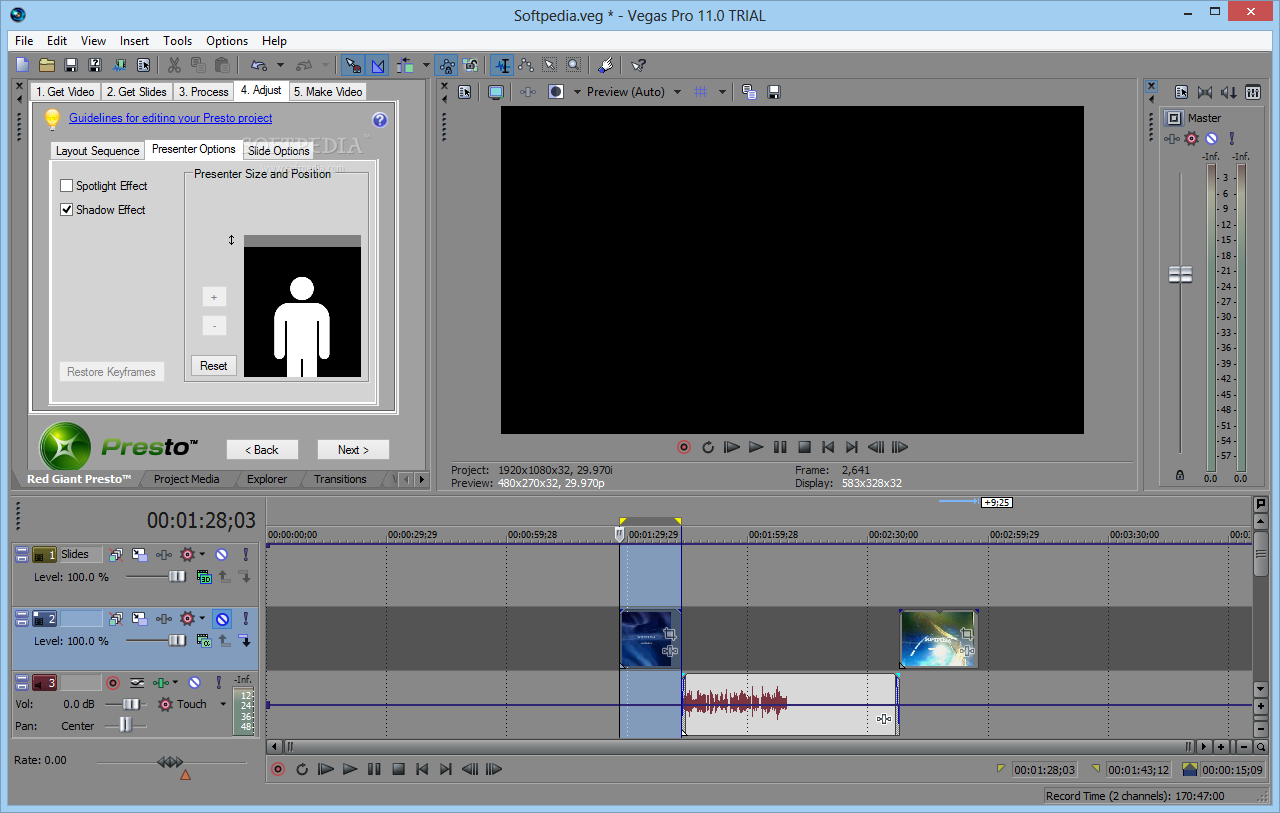Open Presto help question mark icon
This screenshot has height=813, width=1280.
pos(379,120)
